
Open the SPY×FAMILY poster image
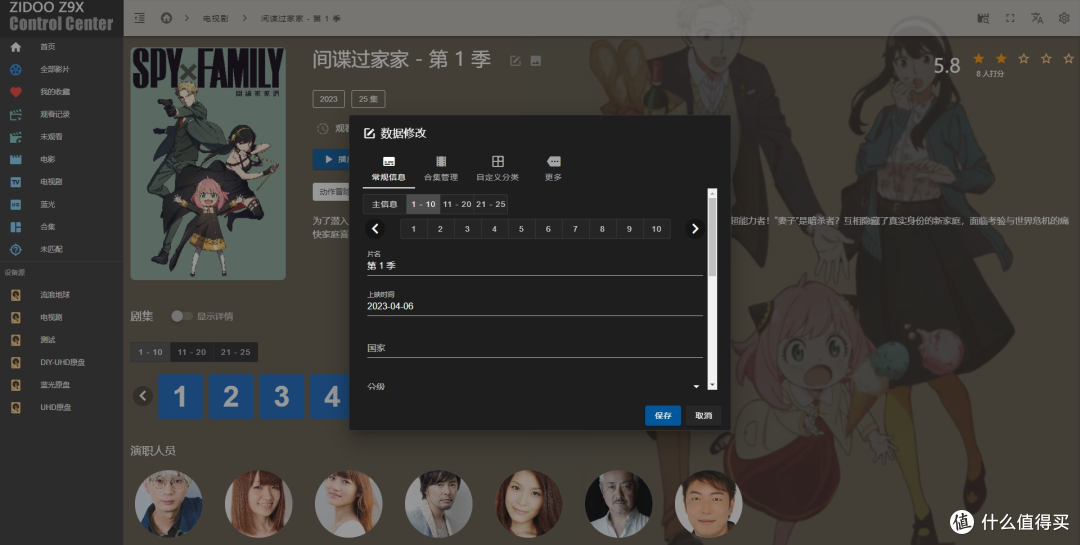click(208, 163)
